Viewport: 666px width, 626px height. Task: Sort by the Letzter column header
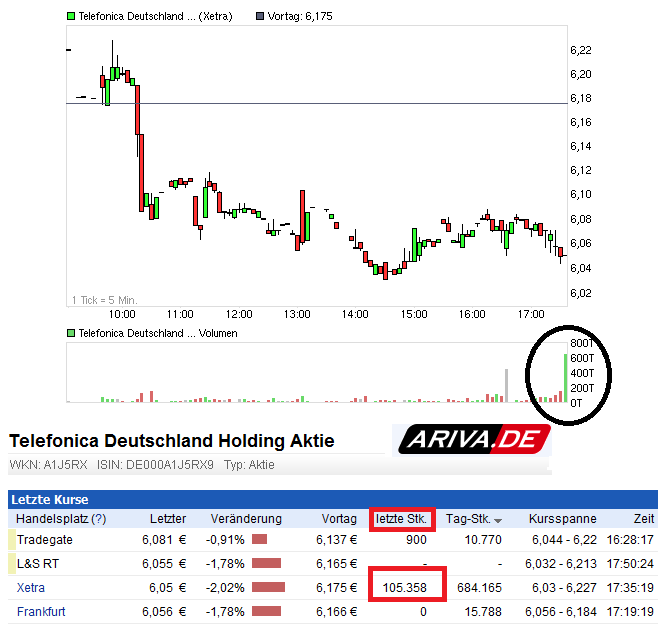pos(168,519)
